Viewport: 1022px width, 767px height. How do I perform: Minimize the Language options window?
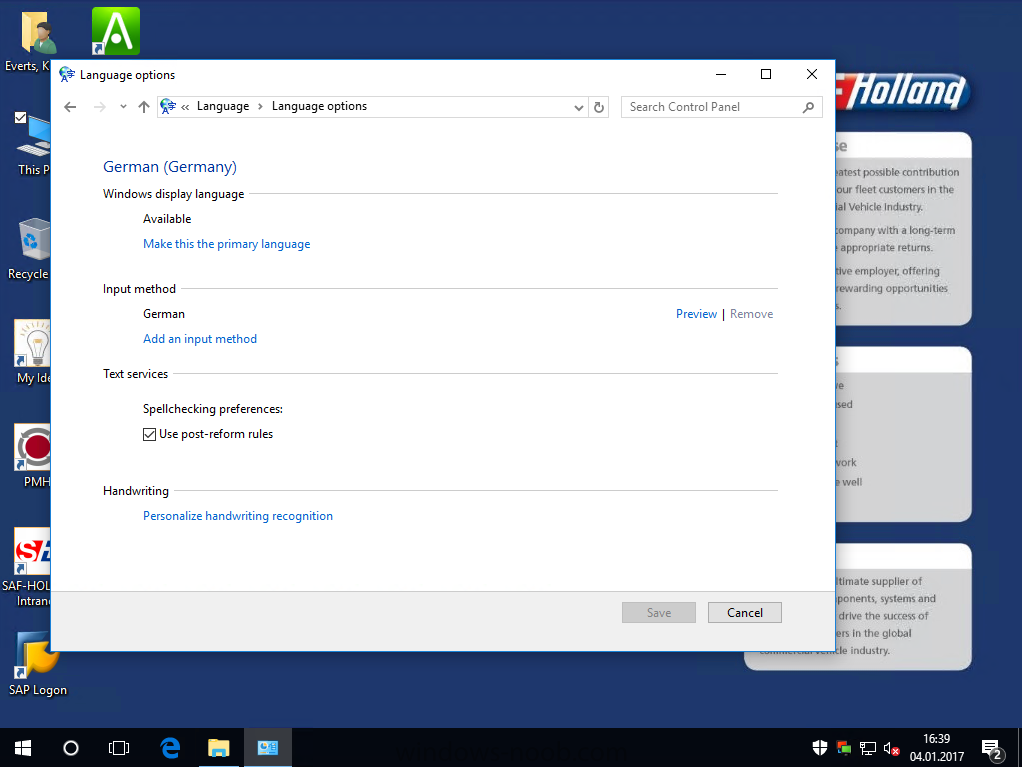click(x=721, y=74)
